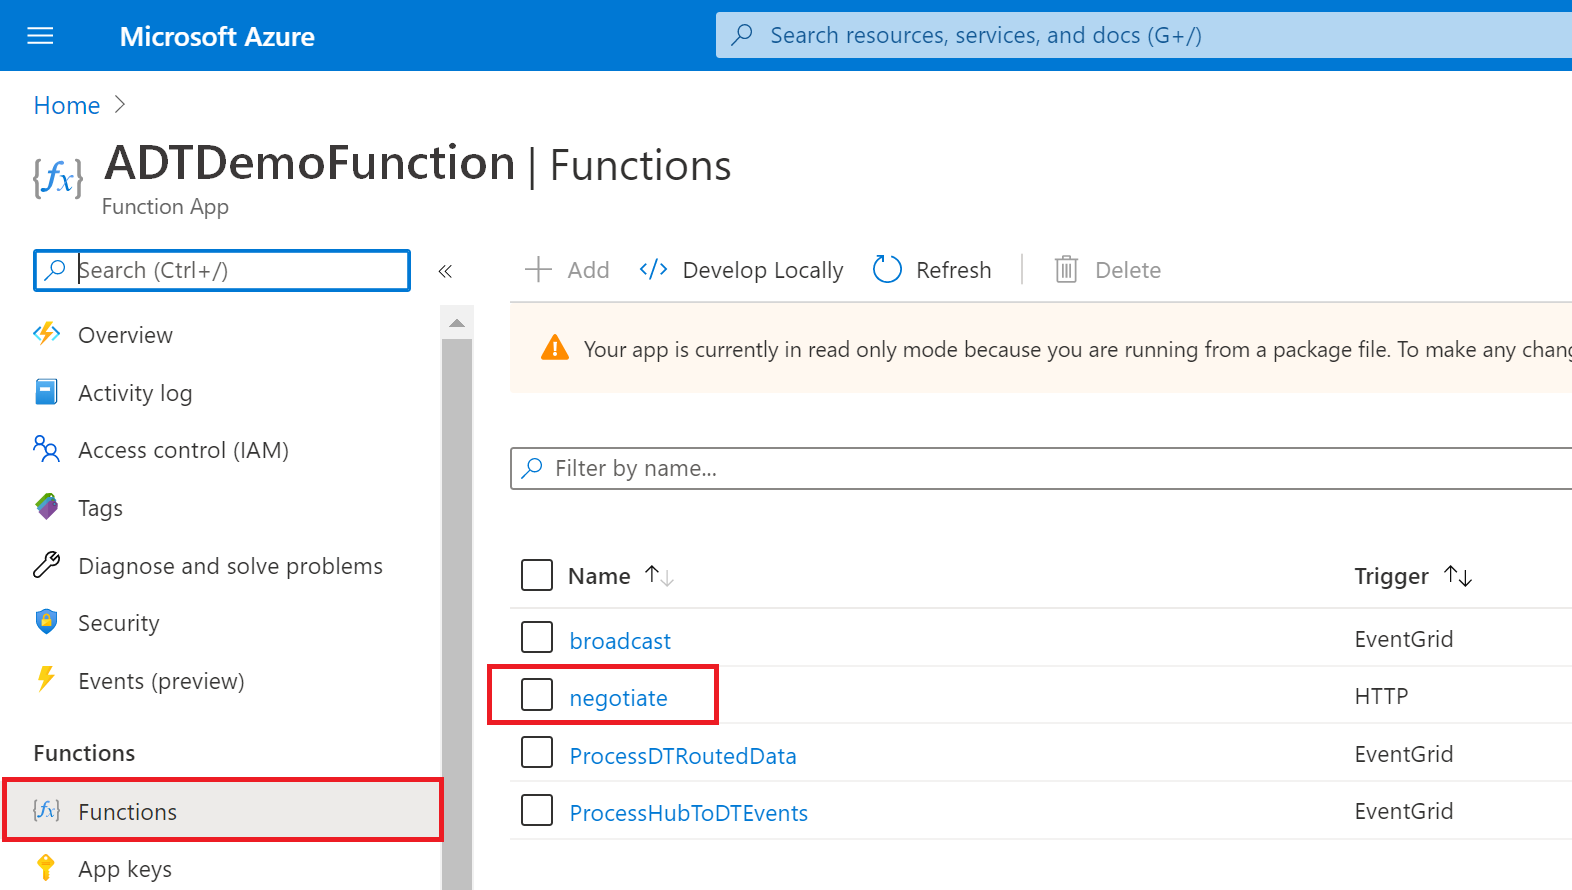Open the broadcast function link
Viewport: 1572px width, 890px height.
pos(620,641)
